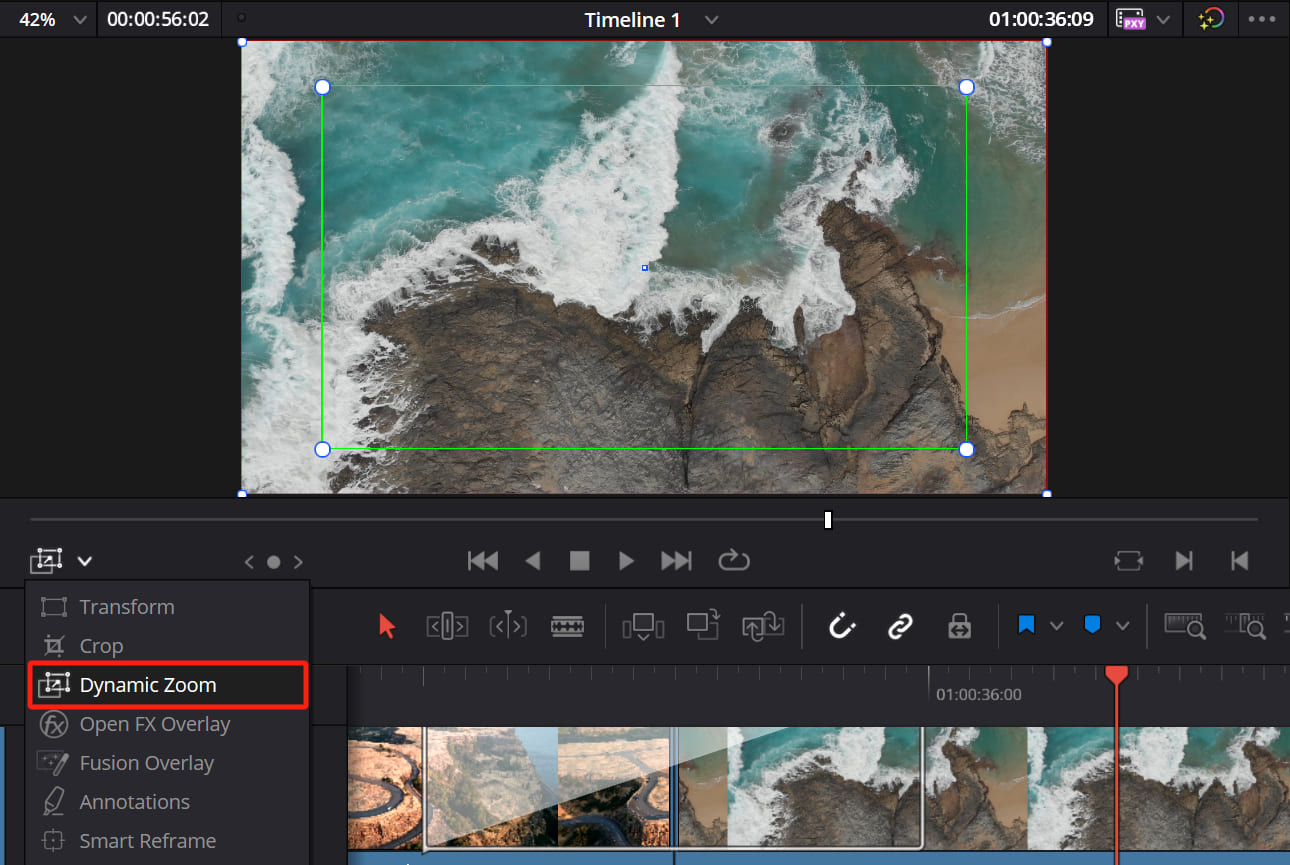Toggle the Position Lock icon
1290x865 pixels.
pyautogui.click(x=959, y=626)
